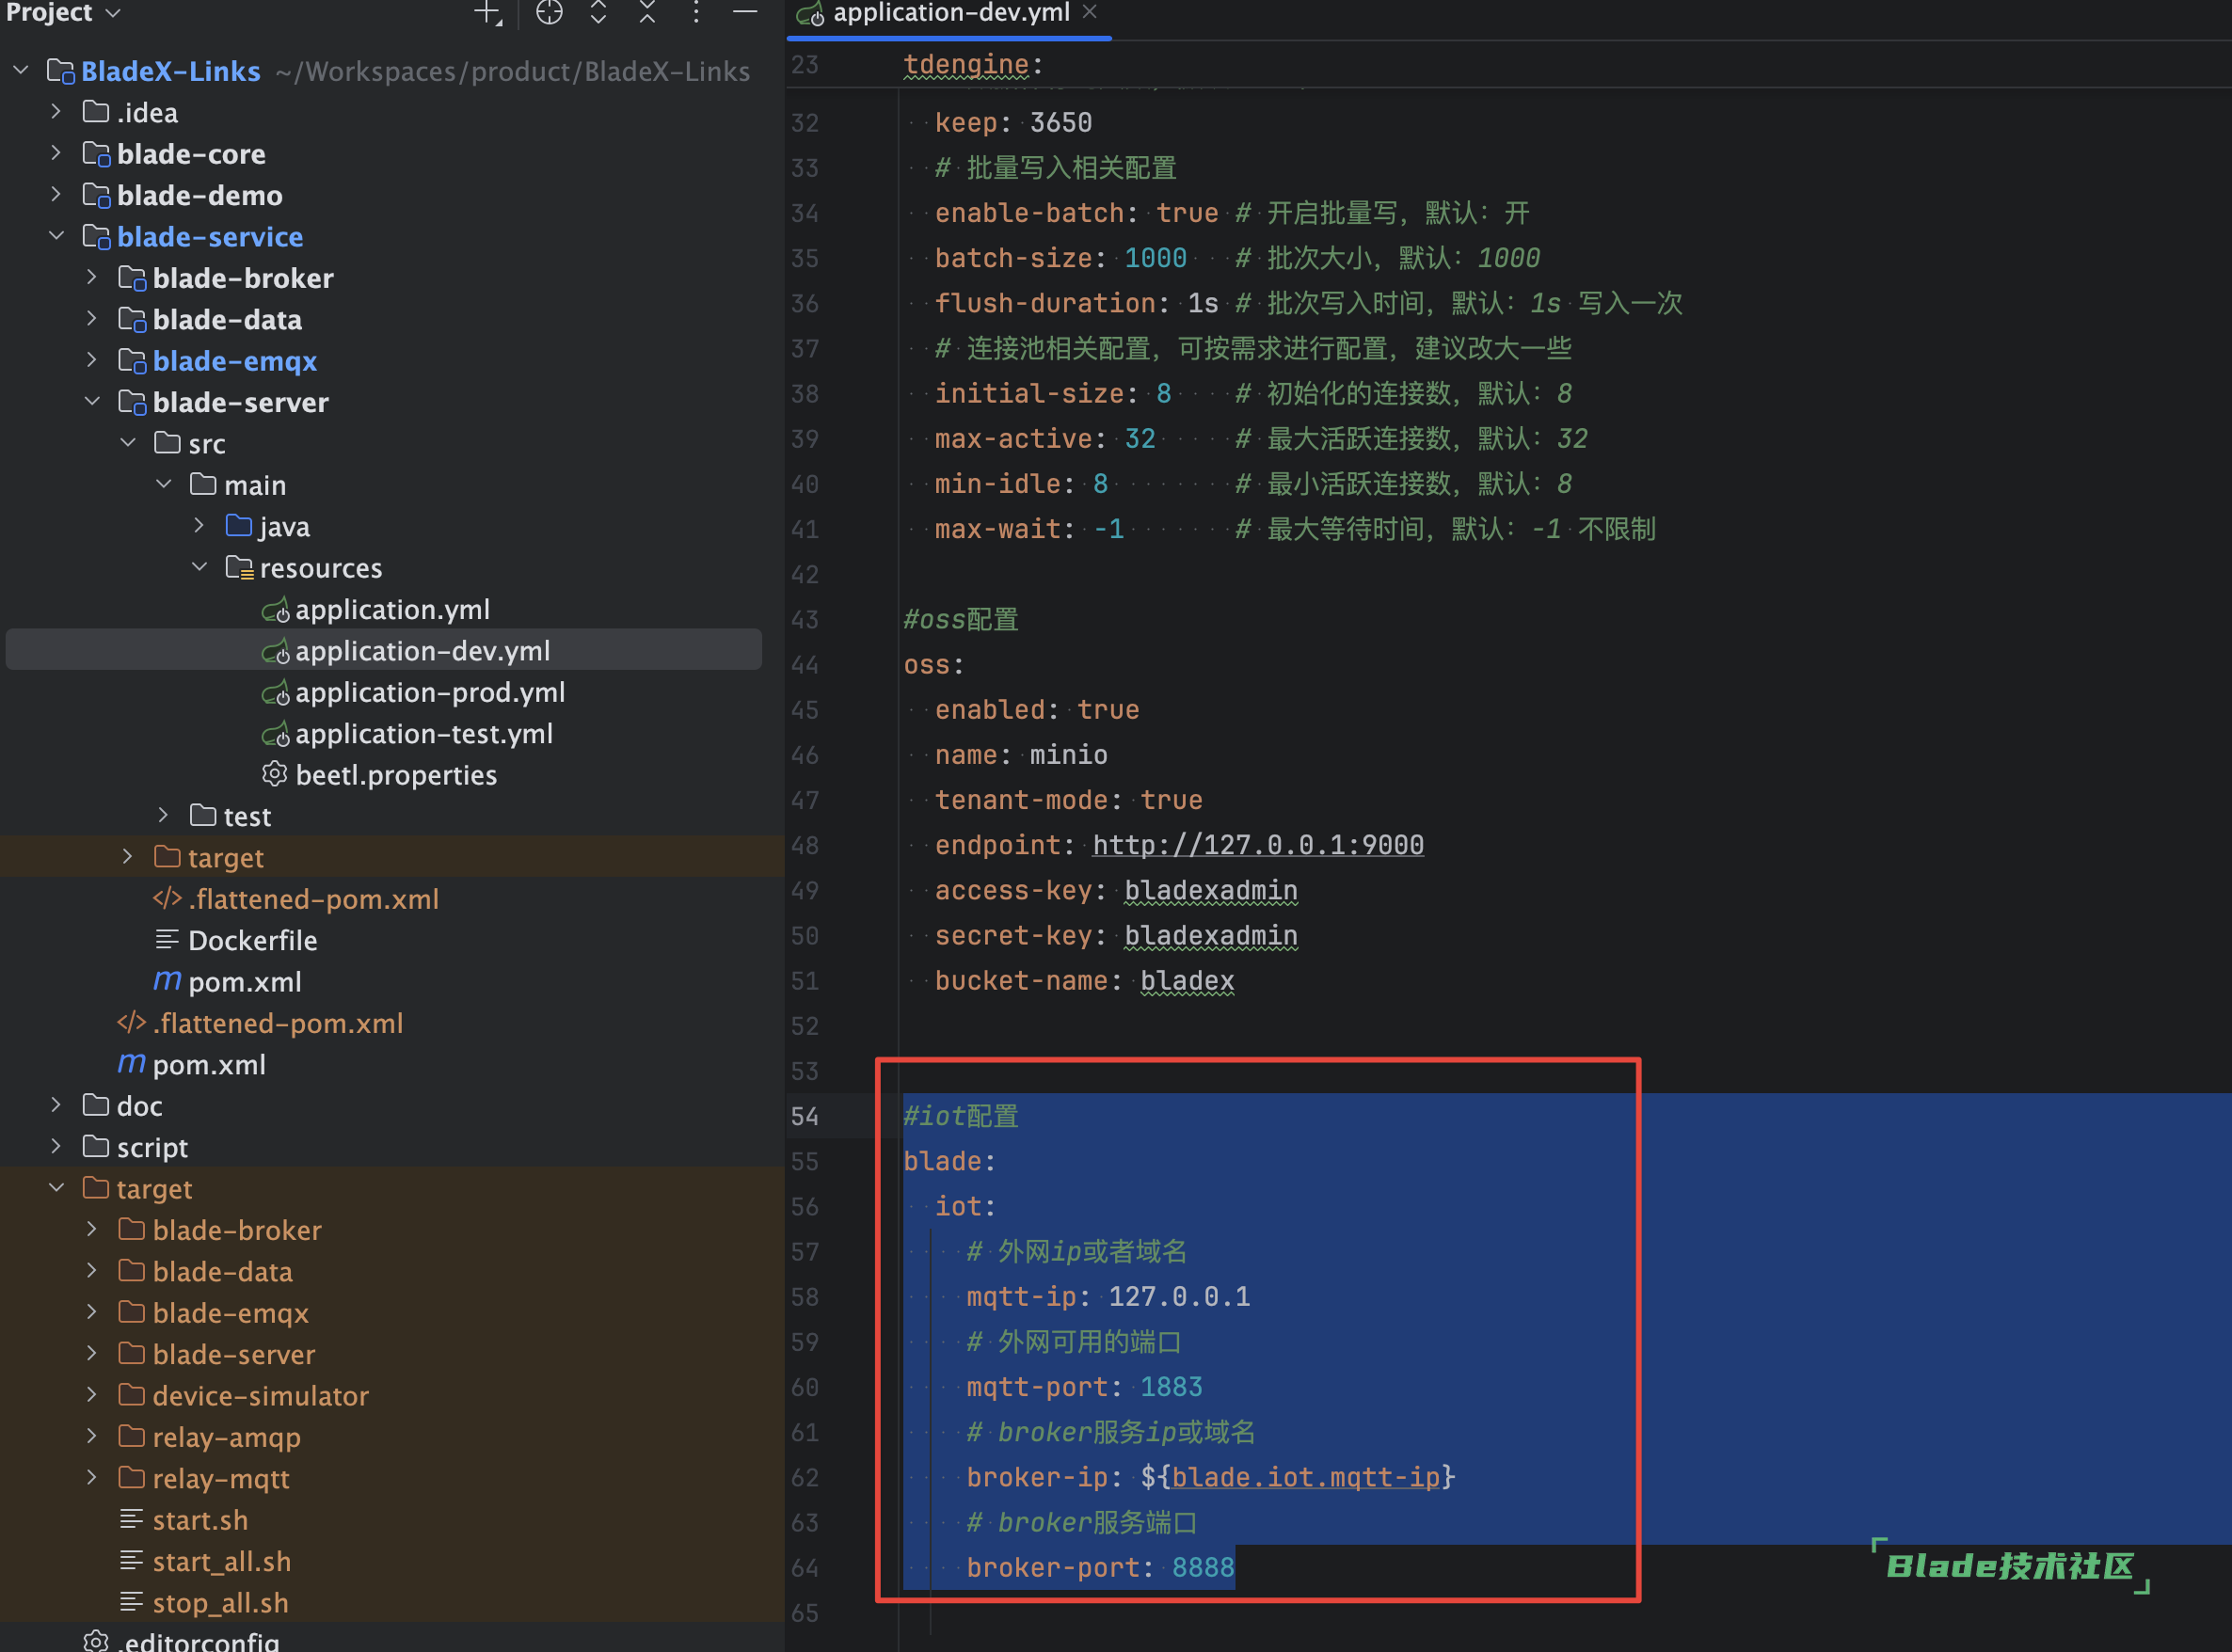Viewport: 2232px width, 1652px height.
Task: Expand the java source folder
Action: click(199, 525)
